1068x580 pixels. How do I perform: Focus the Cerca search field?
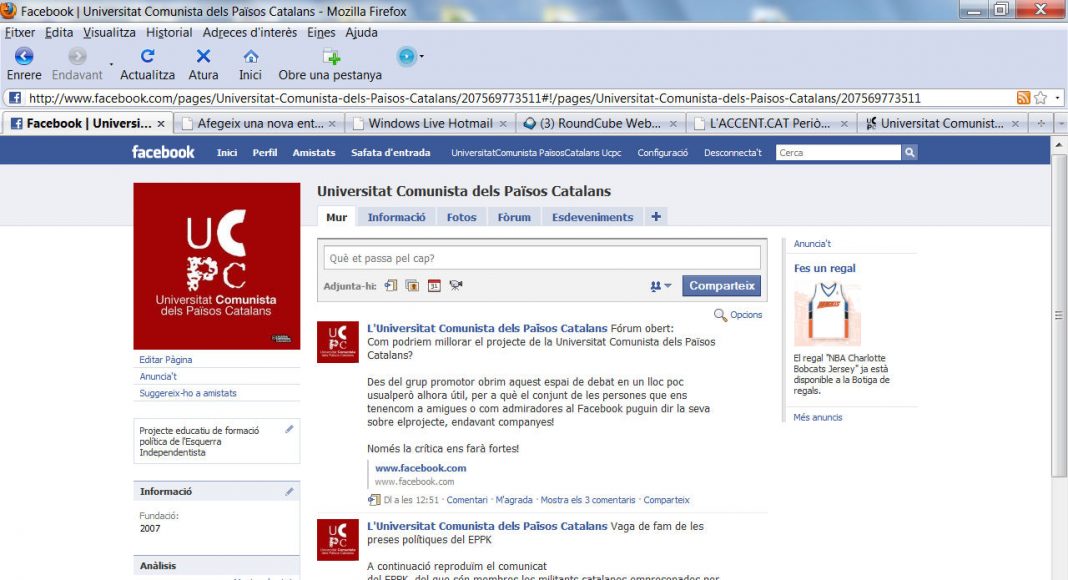tap(838, 152)
